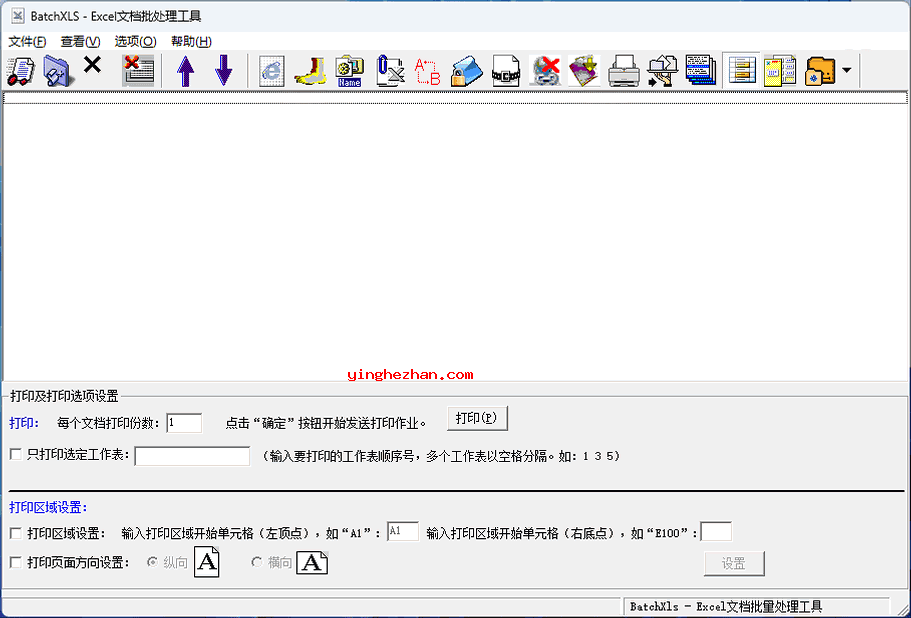Click the 设置 button
The image size is (911, 618).
pyautogui.click(x=734, y=563)
